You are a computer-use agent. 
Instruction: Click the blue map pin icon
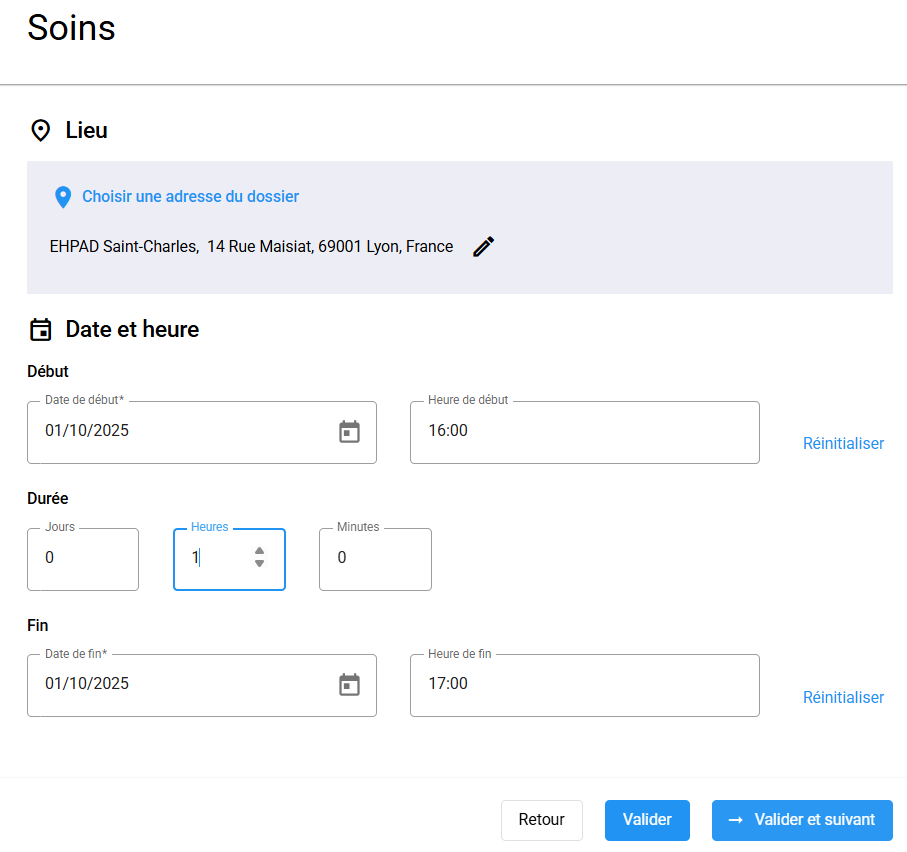pyautogui.click(x=63, y=197)
